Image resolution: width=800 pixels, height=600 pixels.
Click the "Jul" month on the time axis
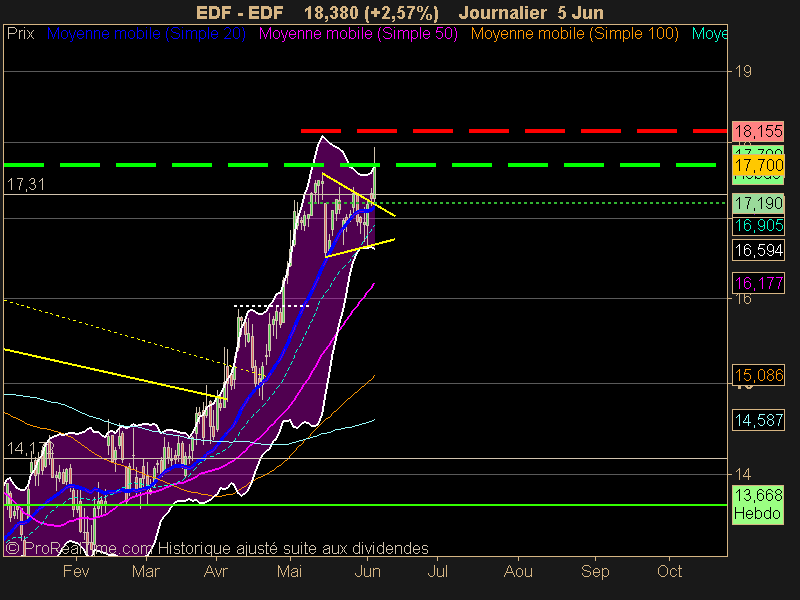pyautogui.click(x=437, y=571)
